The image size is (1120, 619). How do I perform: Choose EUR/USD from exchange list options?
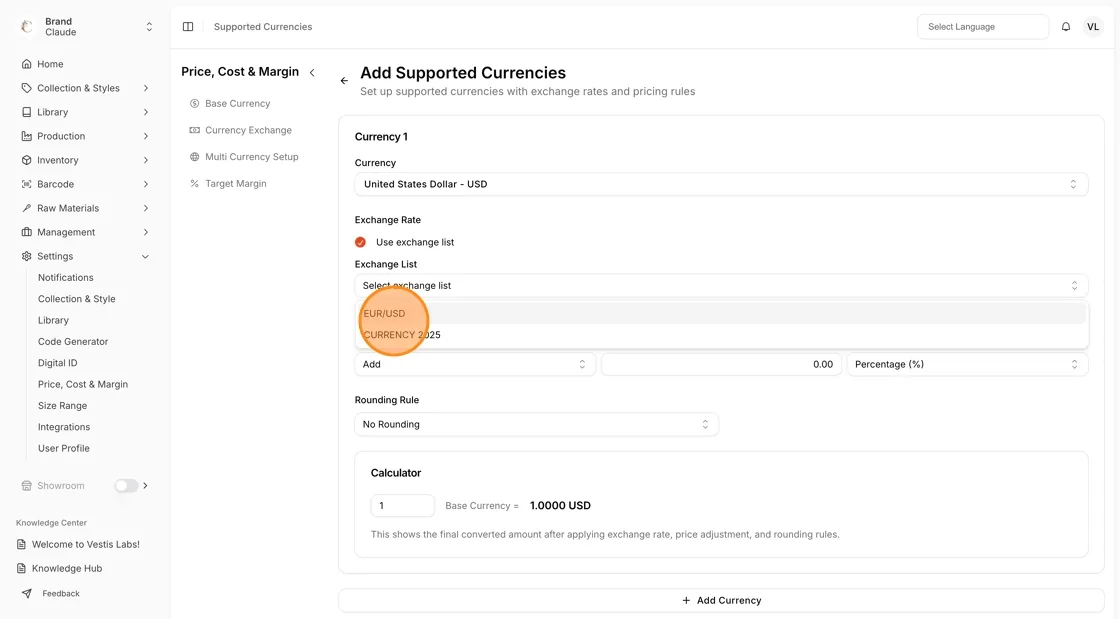tap(721, 313)
